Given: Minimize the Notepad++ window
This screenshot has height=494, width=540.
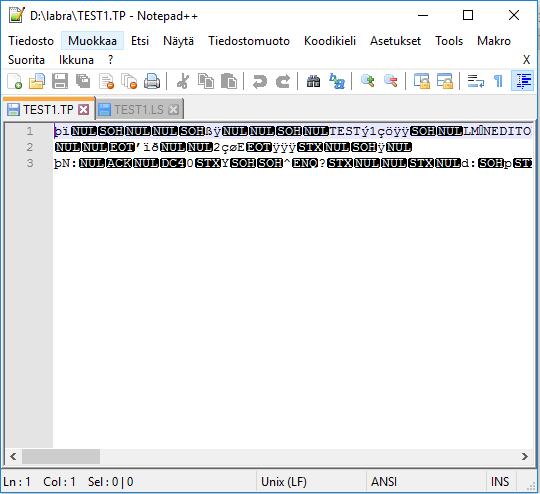Looking at the screenshot, I should 423,16.
